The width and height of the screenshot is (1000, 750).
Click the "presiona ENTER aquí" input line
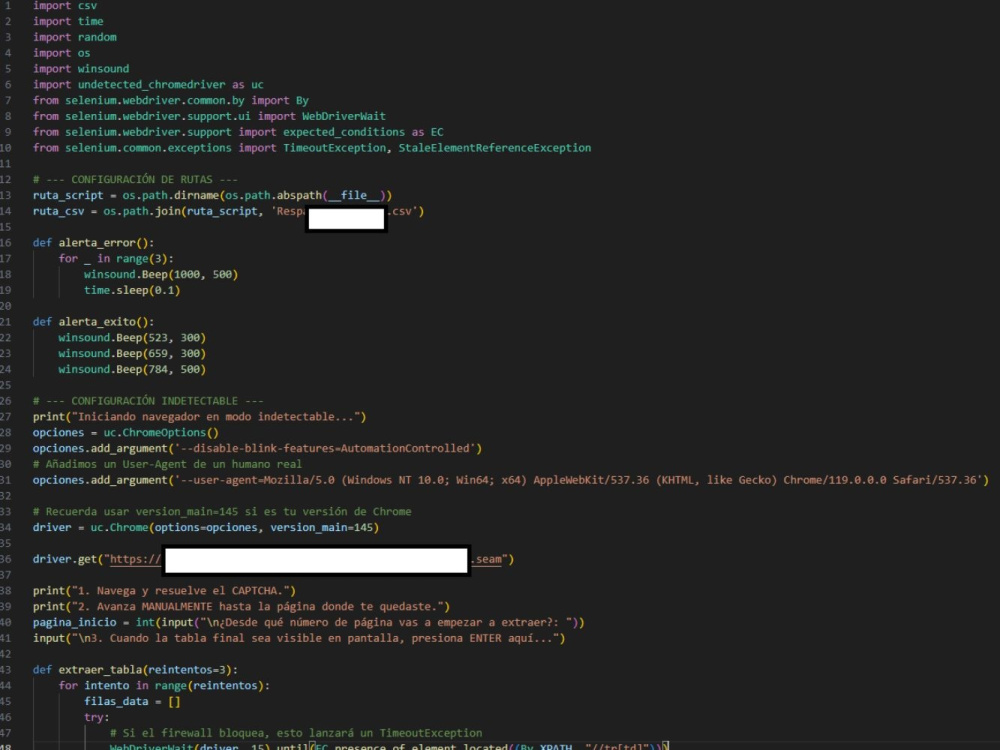(299, 638)
